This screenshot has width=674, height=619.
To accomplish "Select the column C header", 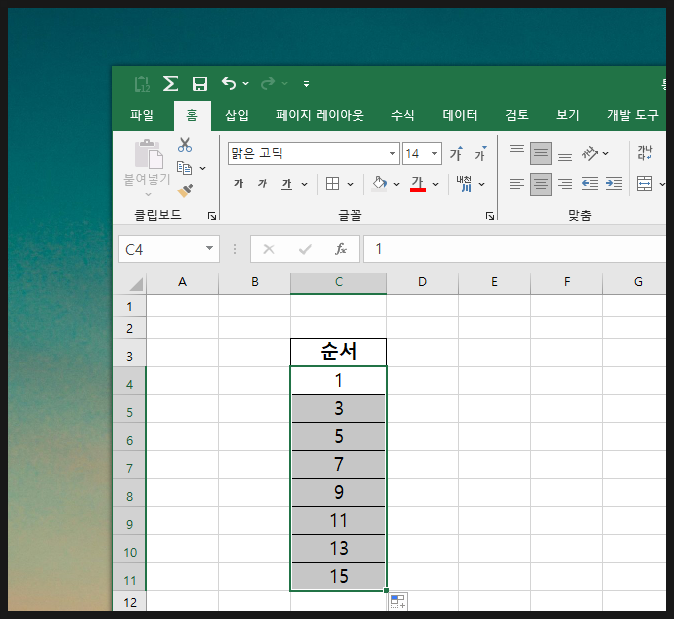I will point(338,282).
